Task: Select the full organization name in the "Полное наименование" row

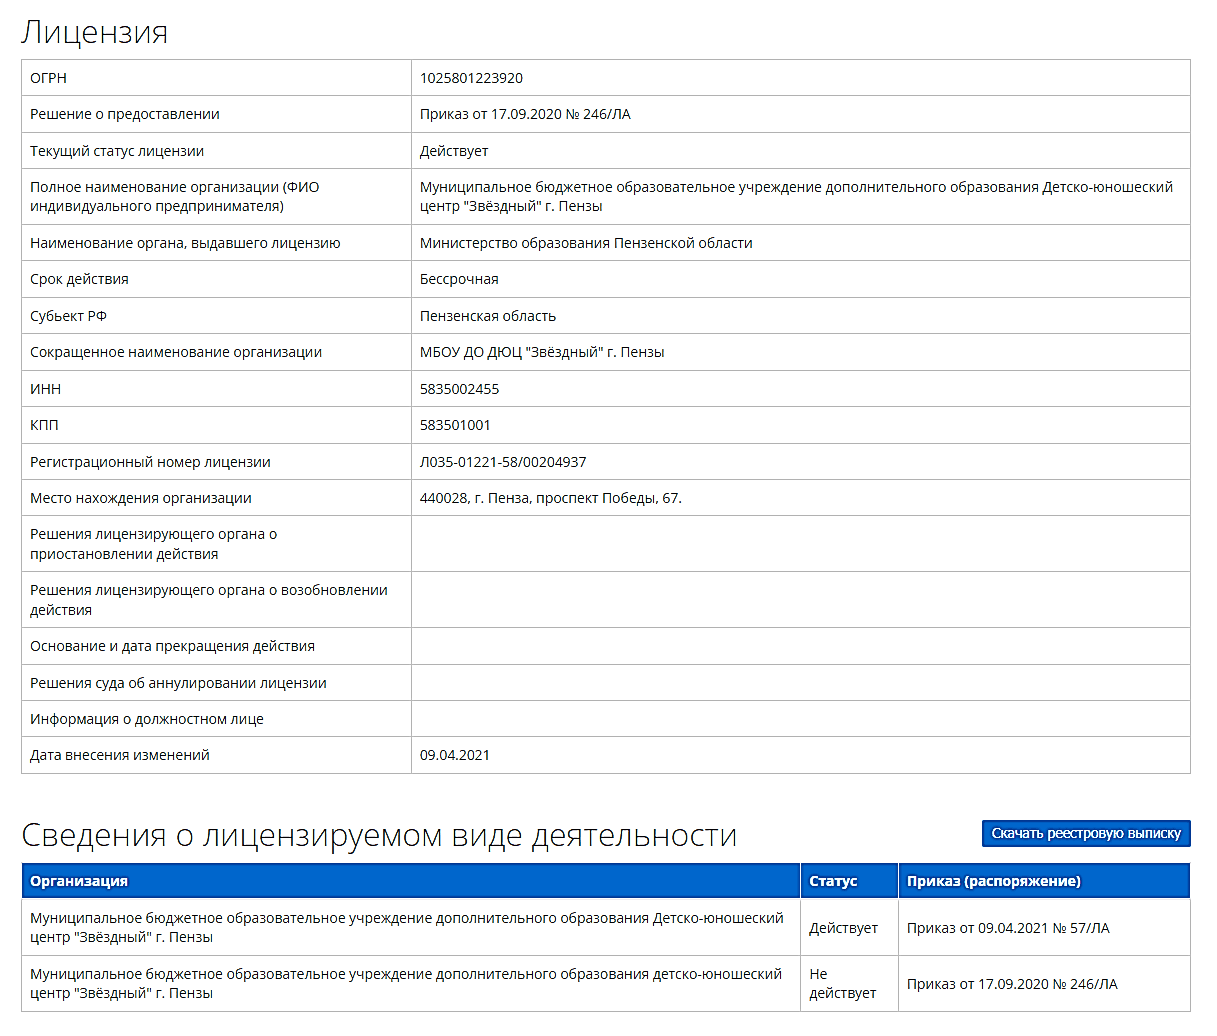Action: [796, 196]
